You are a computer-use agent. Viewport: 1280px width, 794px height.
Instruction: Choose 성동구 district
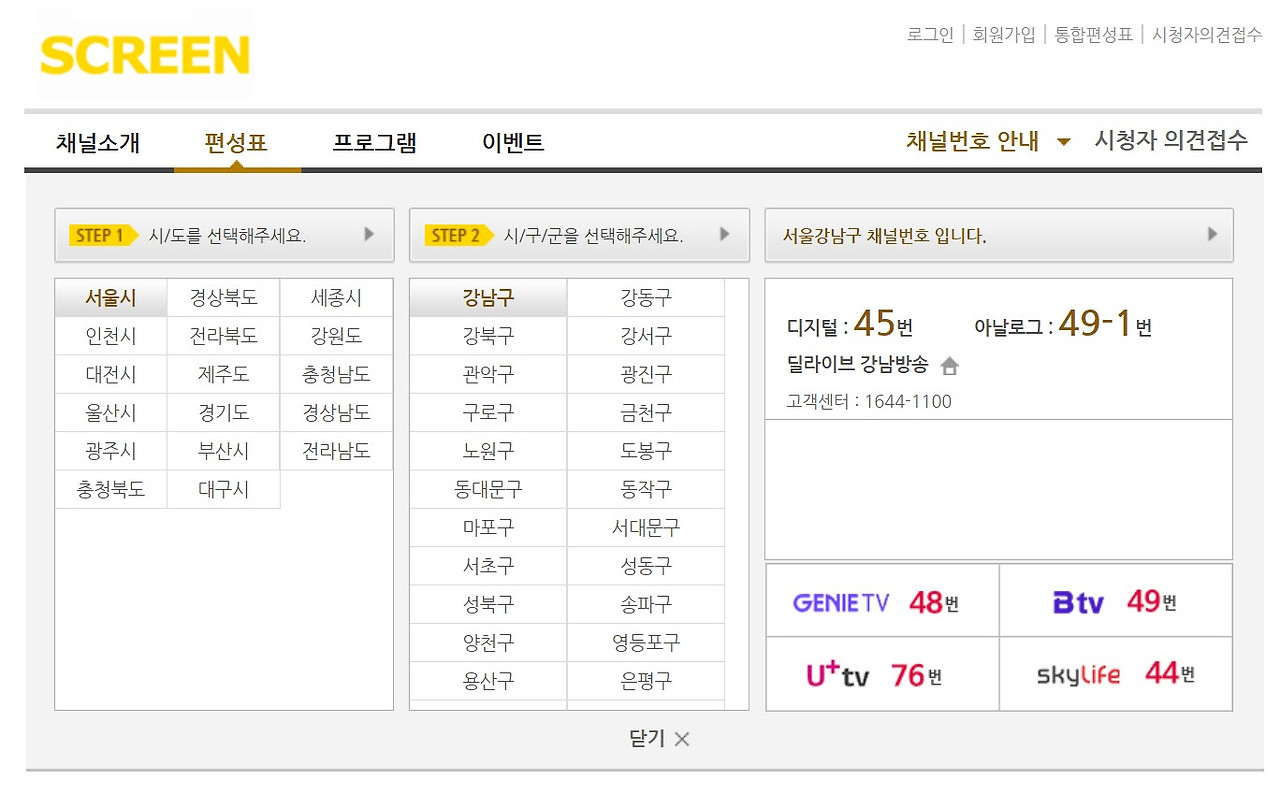click(646, 566)
